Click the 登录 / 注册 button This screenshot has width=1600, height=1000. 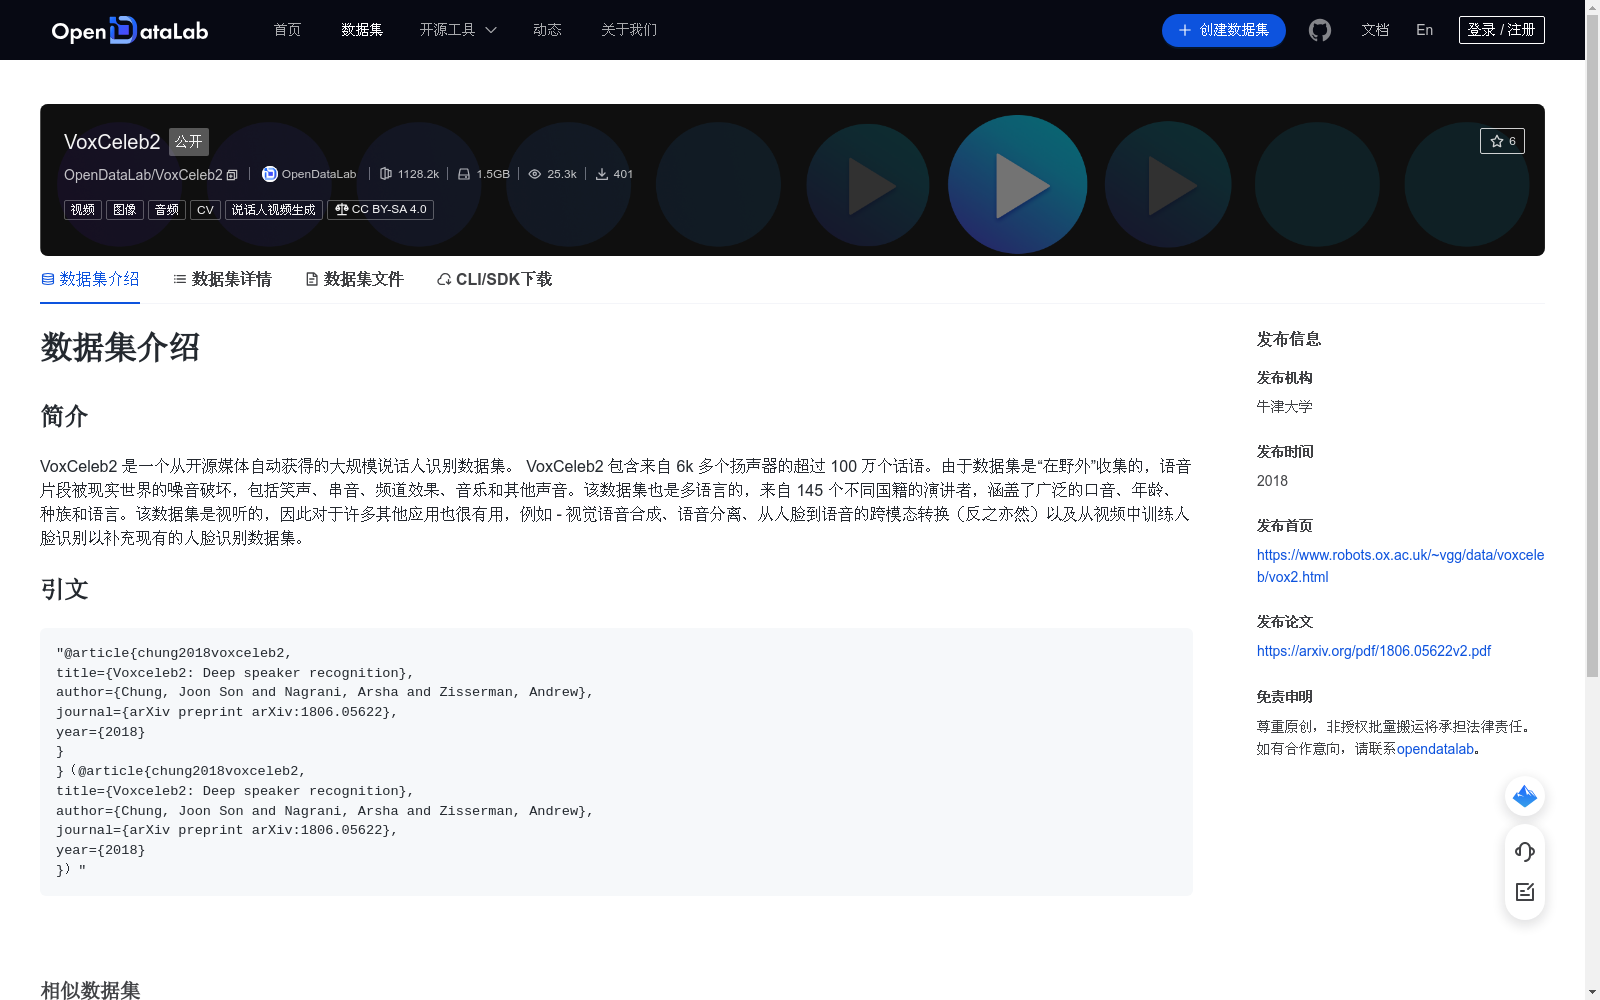[1501, 30]
